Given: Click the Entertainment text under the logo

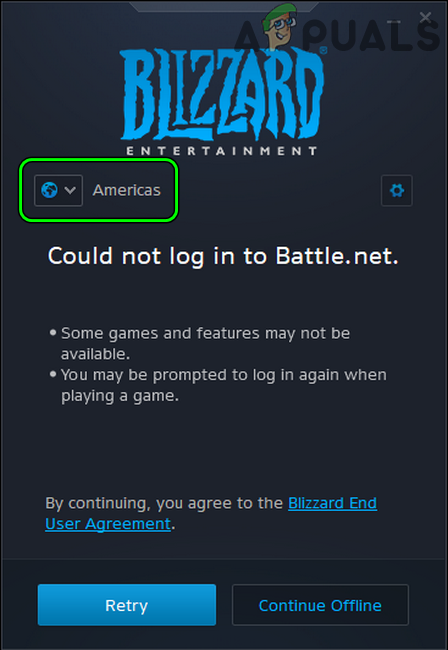Looking at the screenshot, I should (222, 150).
